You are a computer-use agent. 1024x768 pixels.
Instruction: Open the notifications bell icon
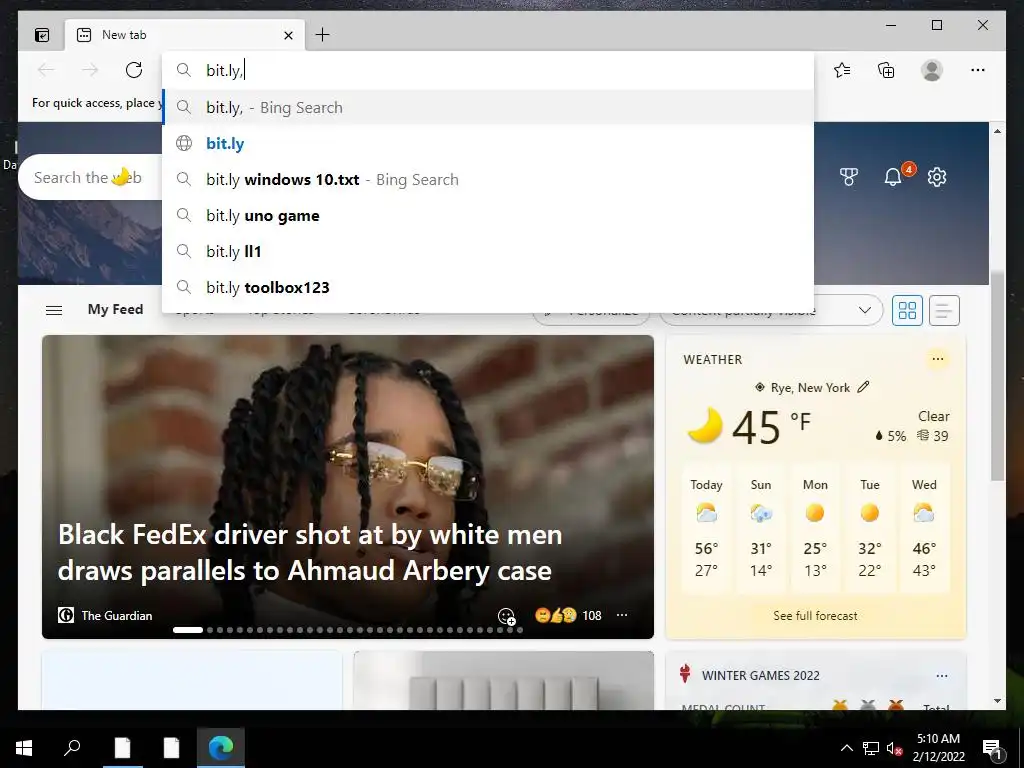pos(893,177)
